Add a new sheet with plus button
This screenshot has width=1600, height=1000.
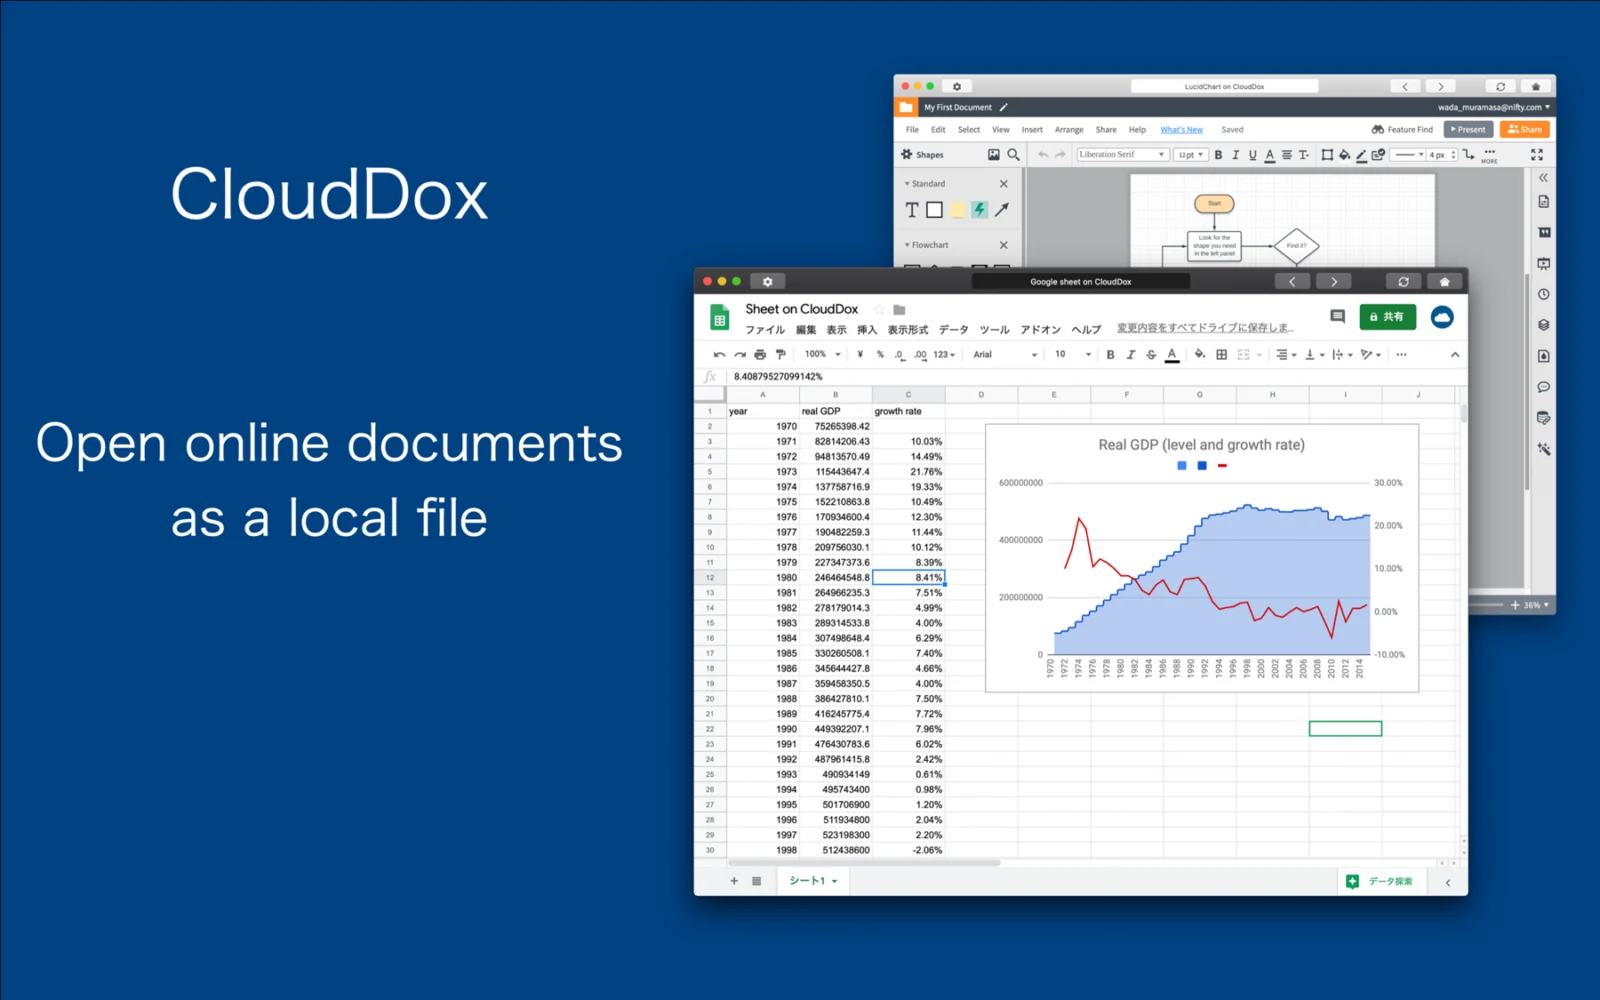(x=734, y=881)
